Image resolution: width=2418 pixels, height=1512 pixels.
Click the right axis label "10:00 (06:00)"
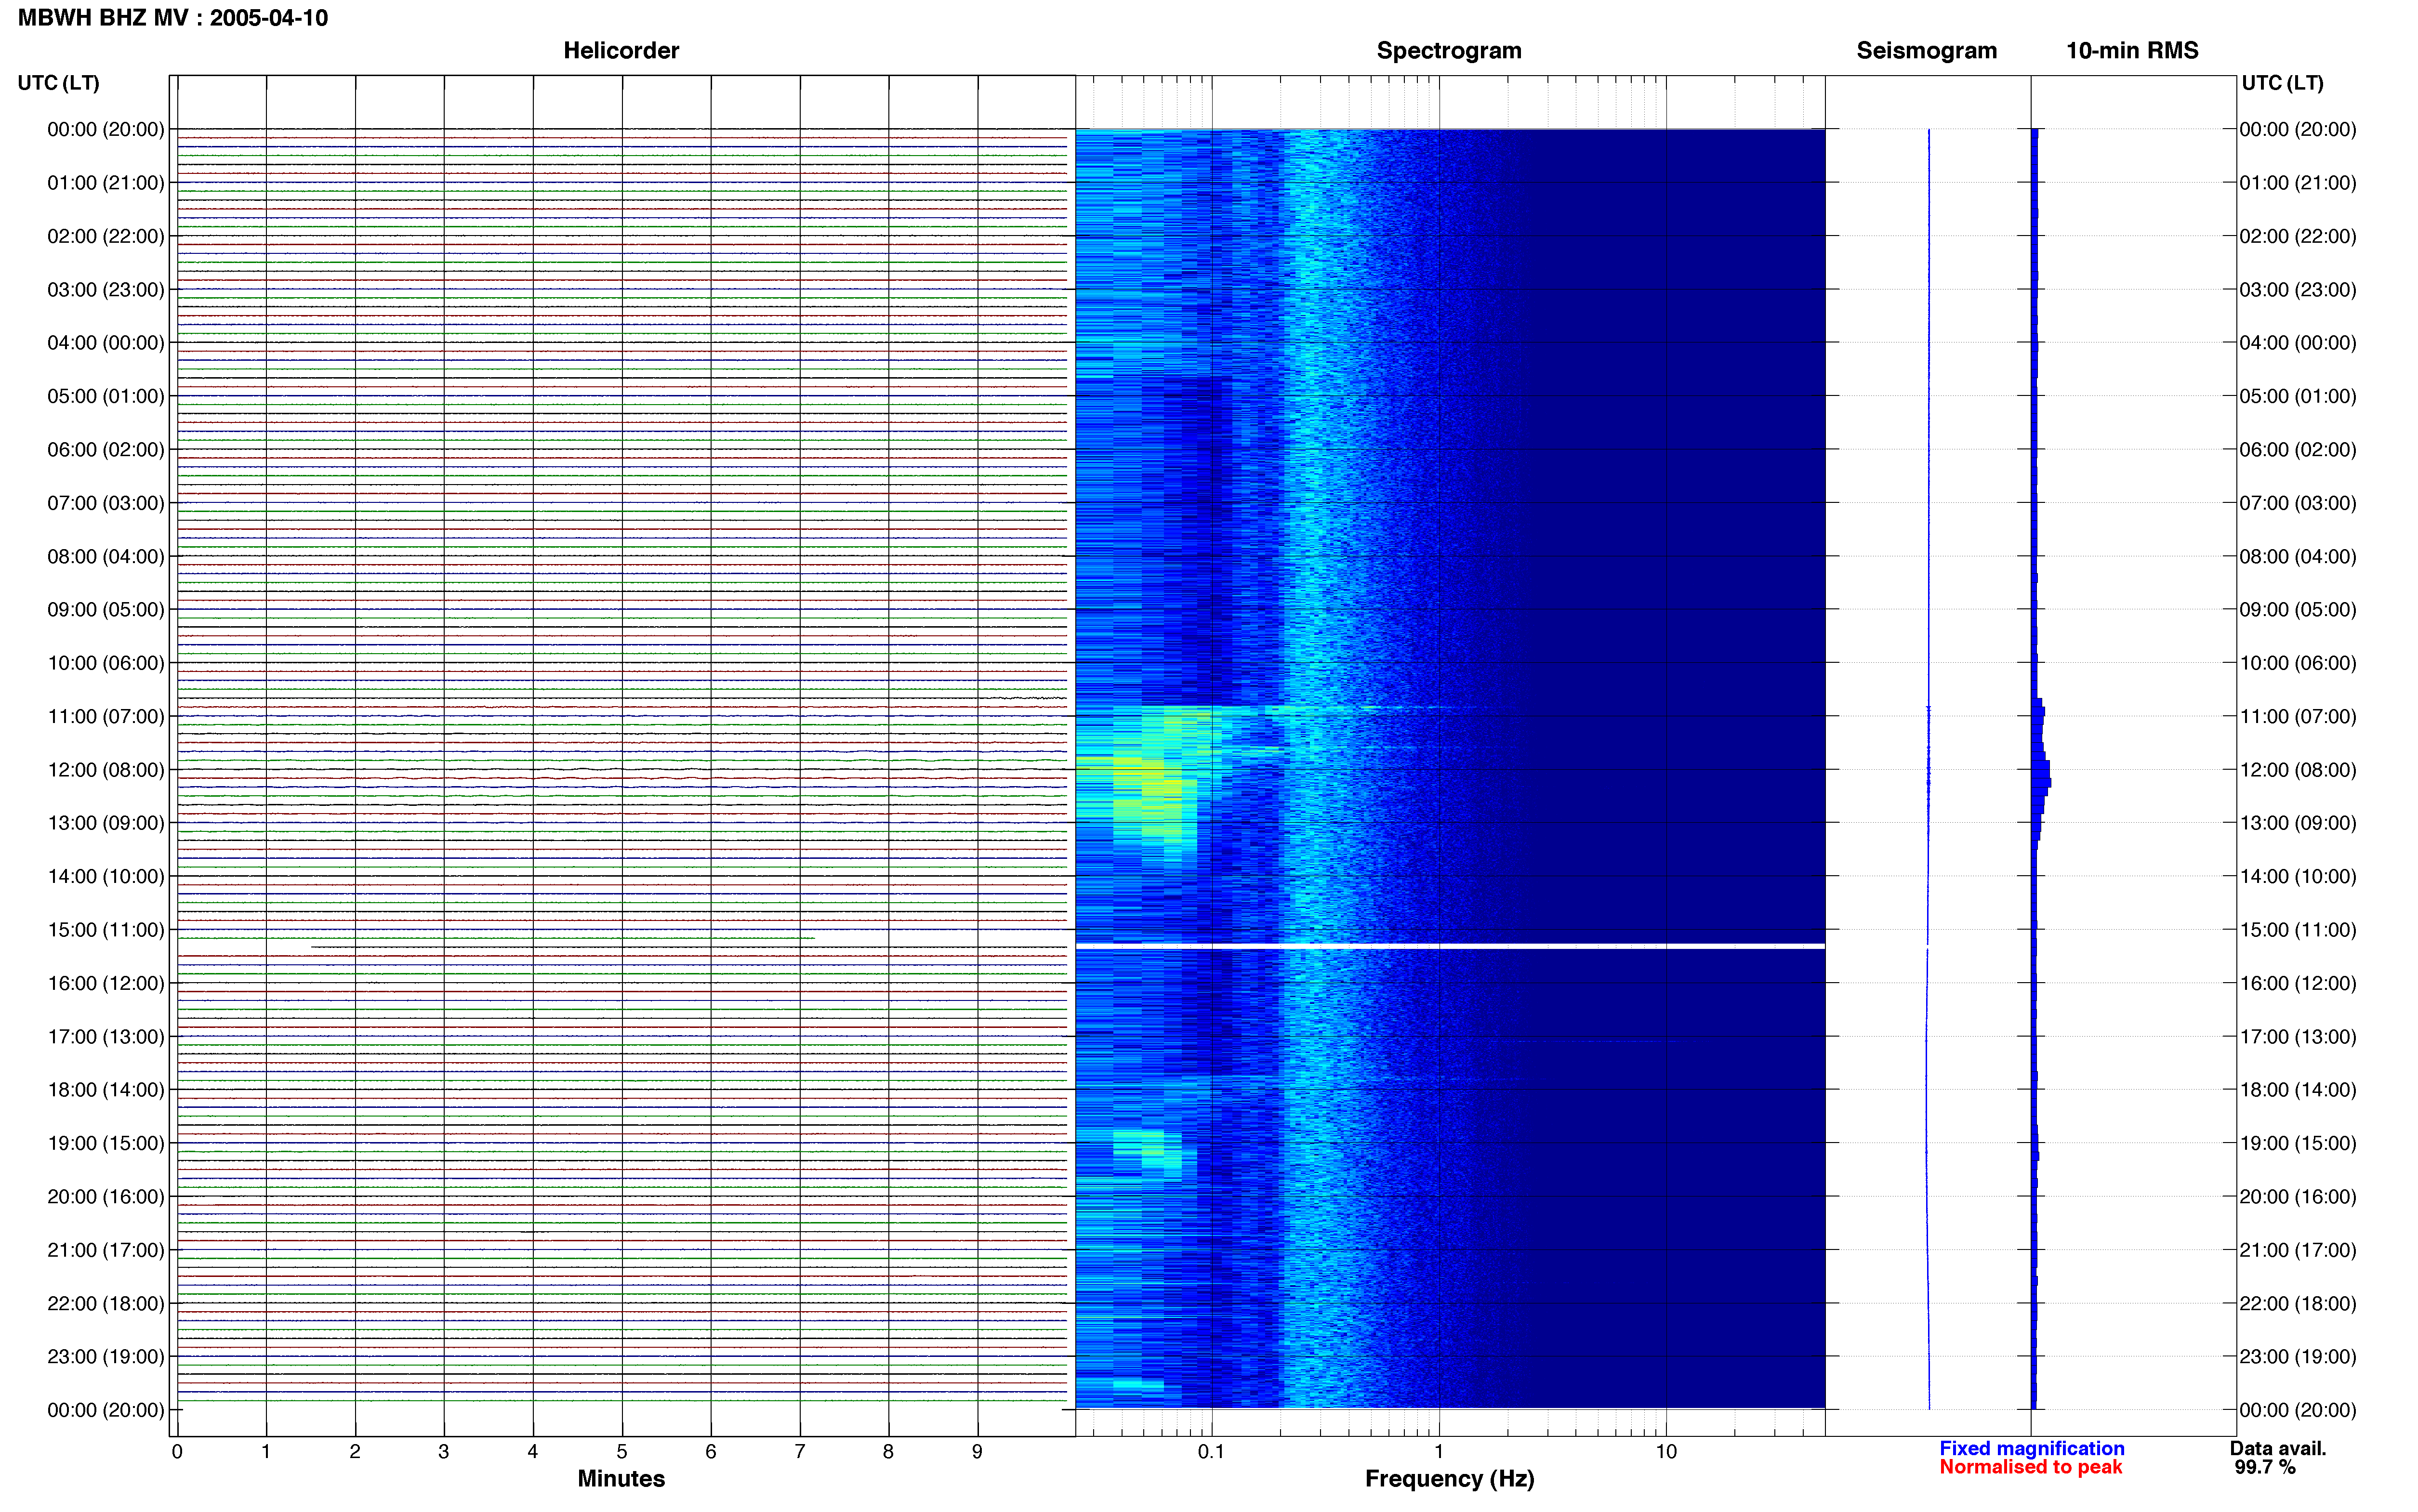pos(2298,663)
